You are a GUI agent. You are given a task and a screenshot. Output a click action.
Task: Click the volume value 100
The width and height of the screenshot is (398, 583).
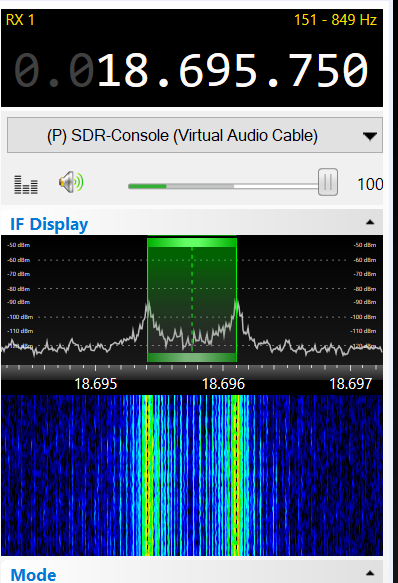[370, 184]
